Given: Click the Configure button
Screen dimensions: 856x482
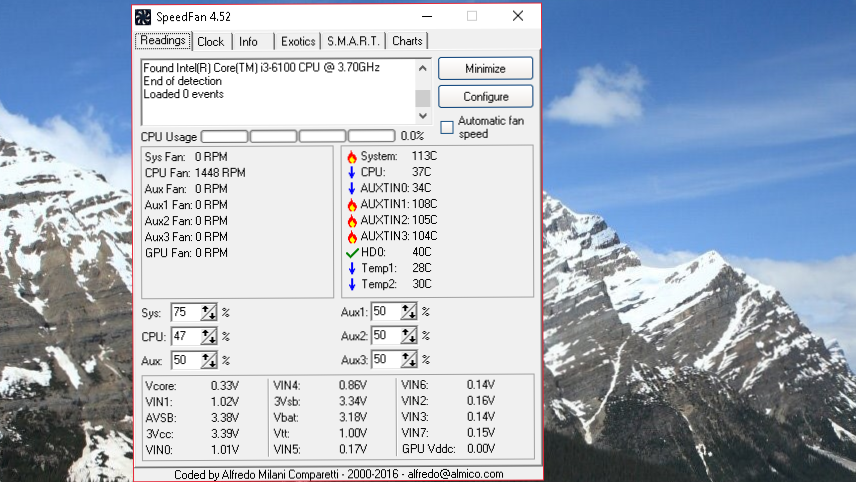Looking at the screenshot, I should 485,97.
